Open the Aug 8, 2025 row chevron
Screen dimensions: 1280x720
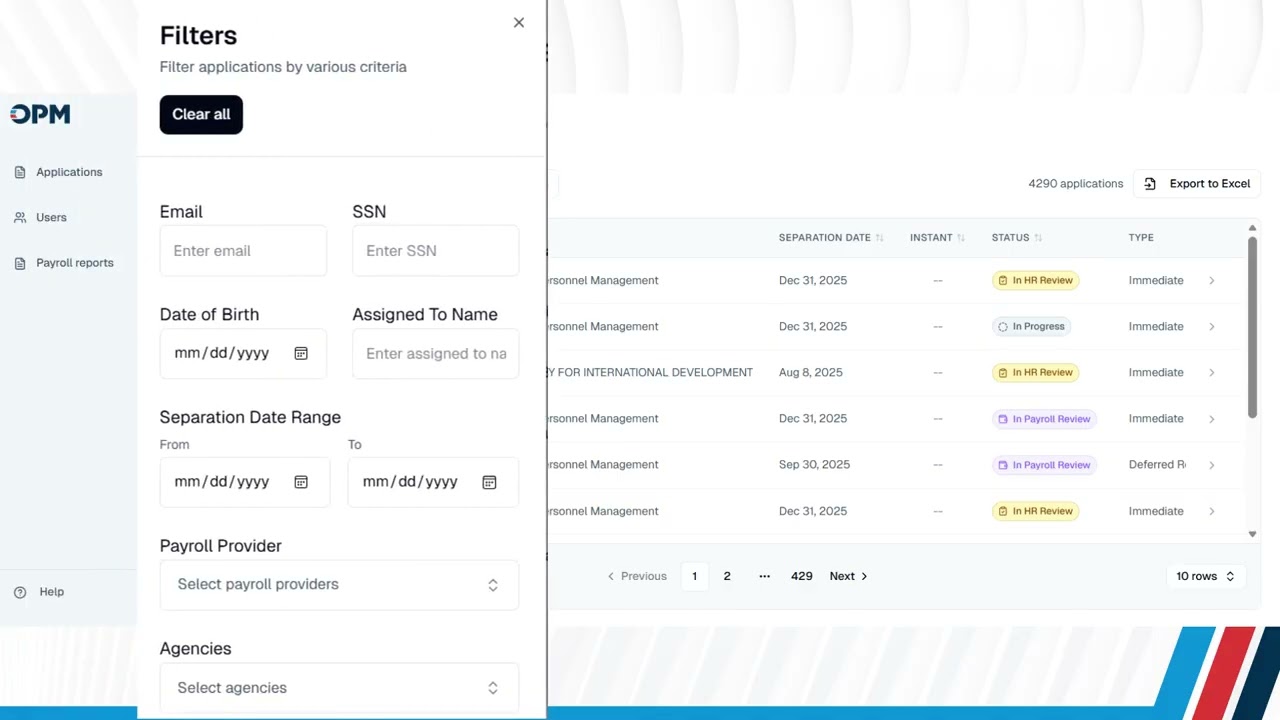(1211, 373)
